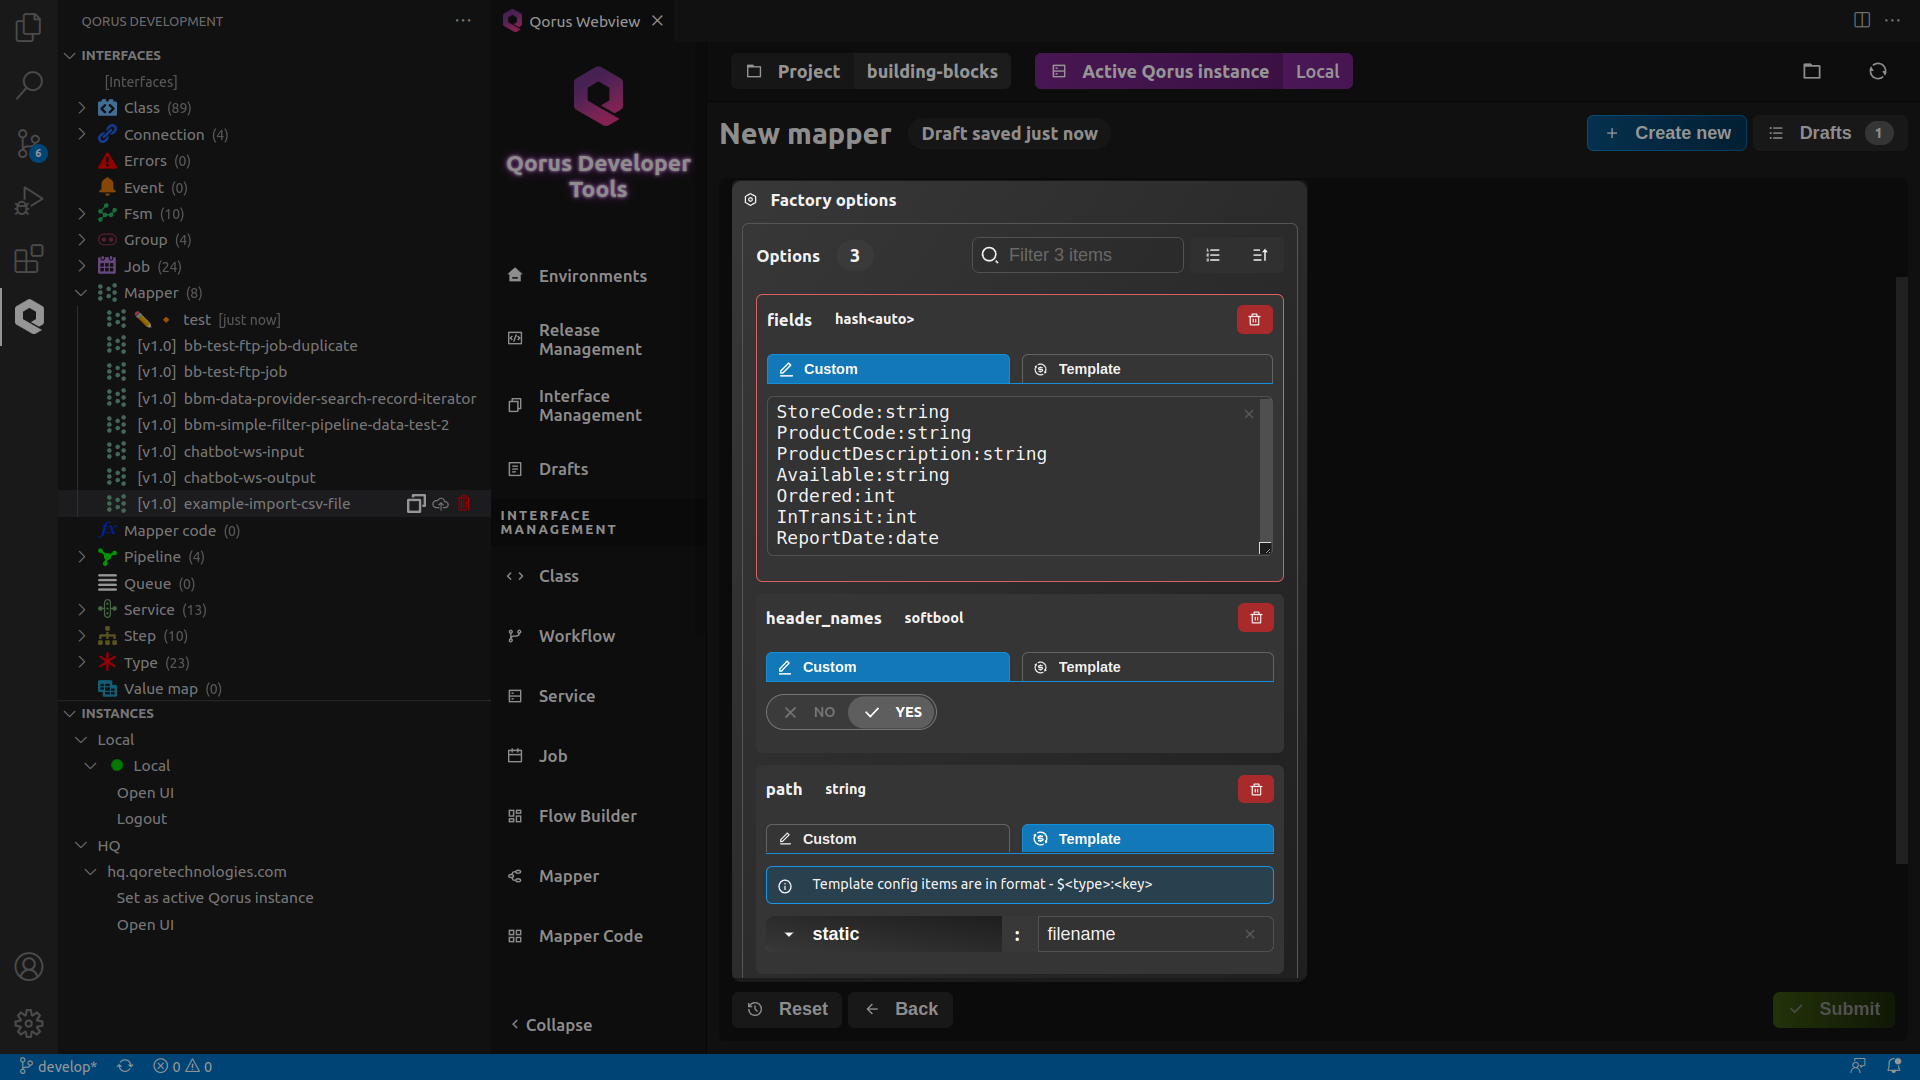Image resolution: width=1920 pixels, height=1080 pixels.
Task: Collapse the INSTANCES section
Action: coord(69,713)
